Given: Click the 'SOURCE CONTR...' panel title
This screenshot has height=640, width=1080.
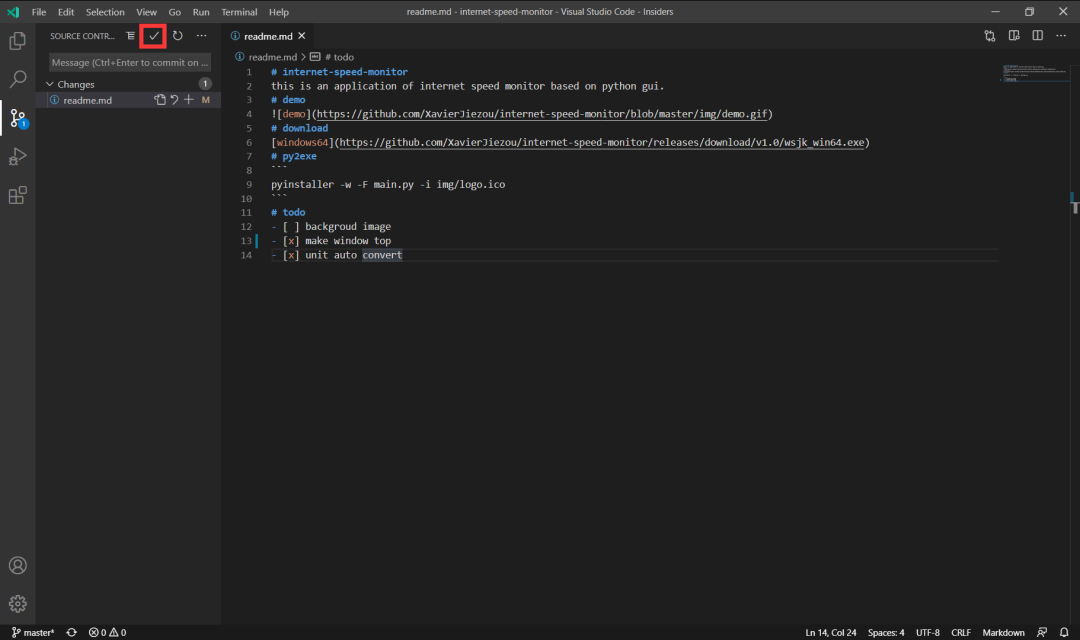Looking at the screenshot, I should (82, 36).
